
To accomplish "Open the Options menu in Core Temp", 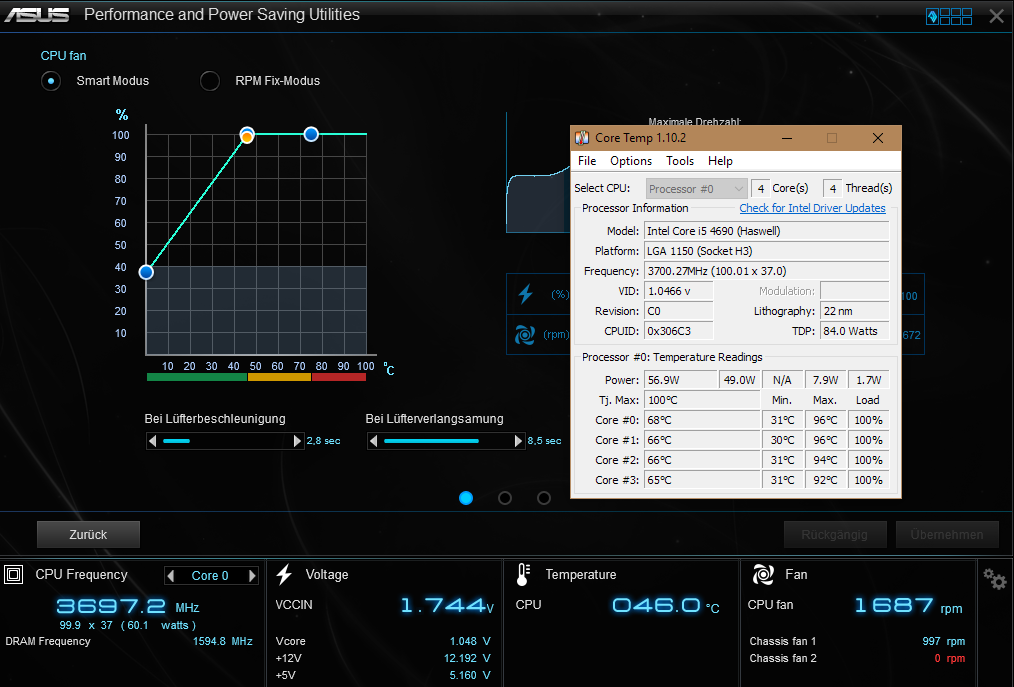I will click(x=631, y=161).
